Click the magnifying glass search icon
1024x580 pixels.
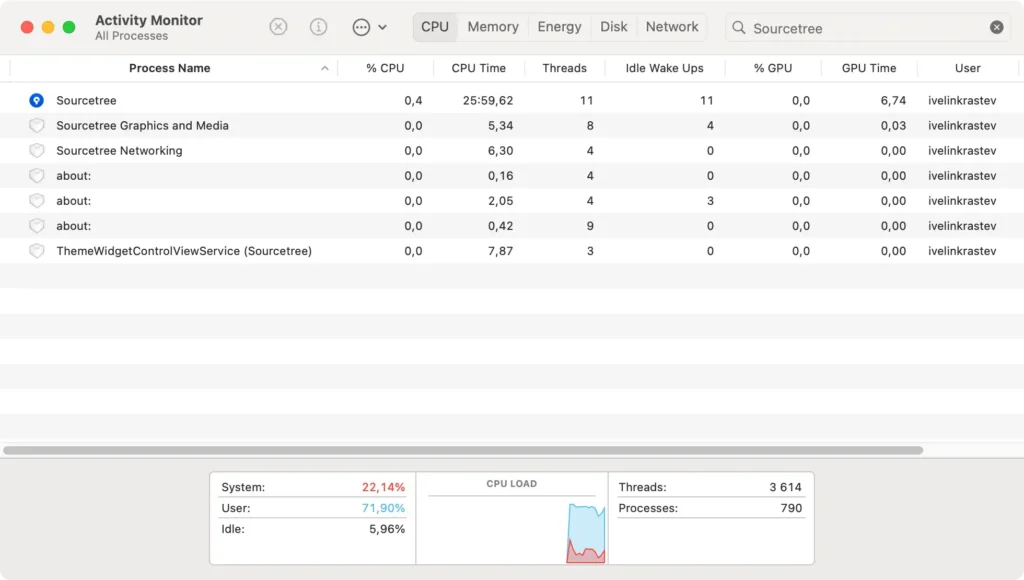(739, 27)
